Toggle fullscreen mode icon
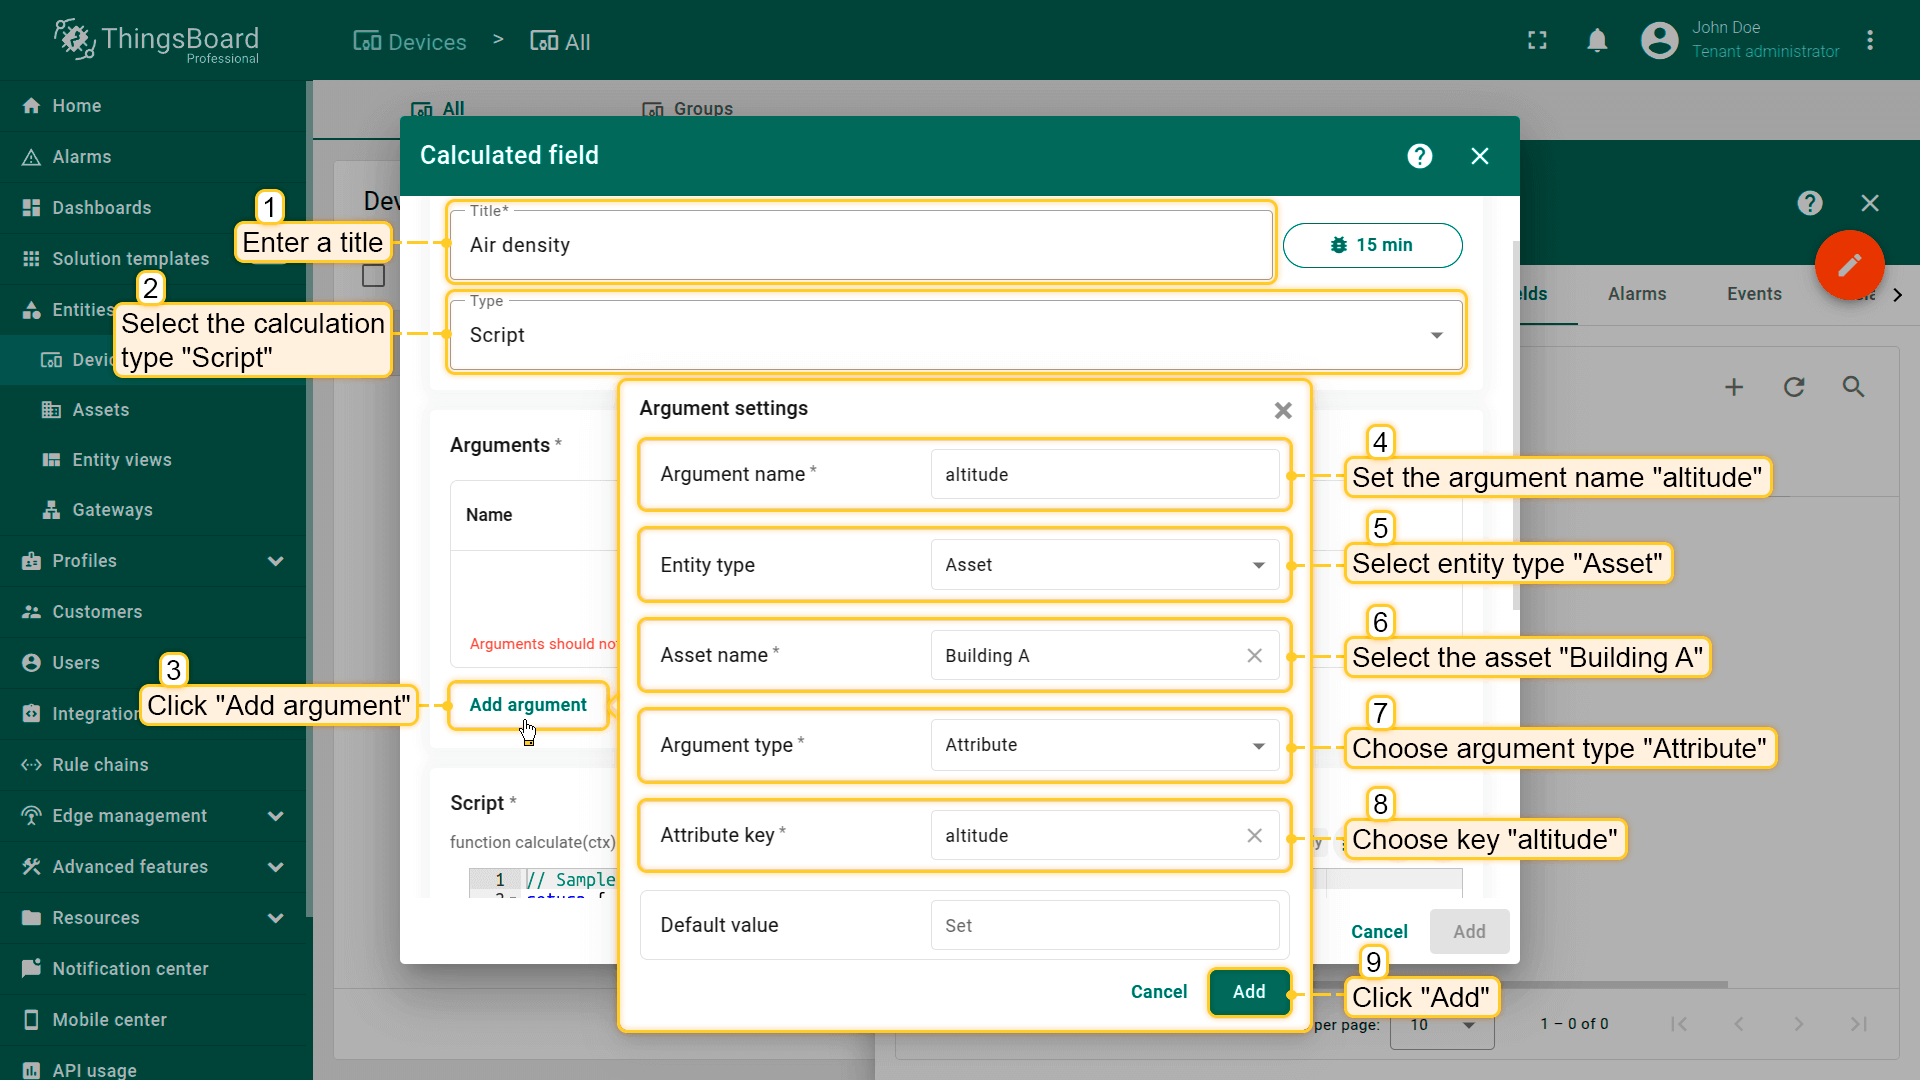The image size is (1920, 1080). tap(1537, 41)
